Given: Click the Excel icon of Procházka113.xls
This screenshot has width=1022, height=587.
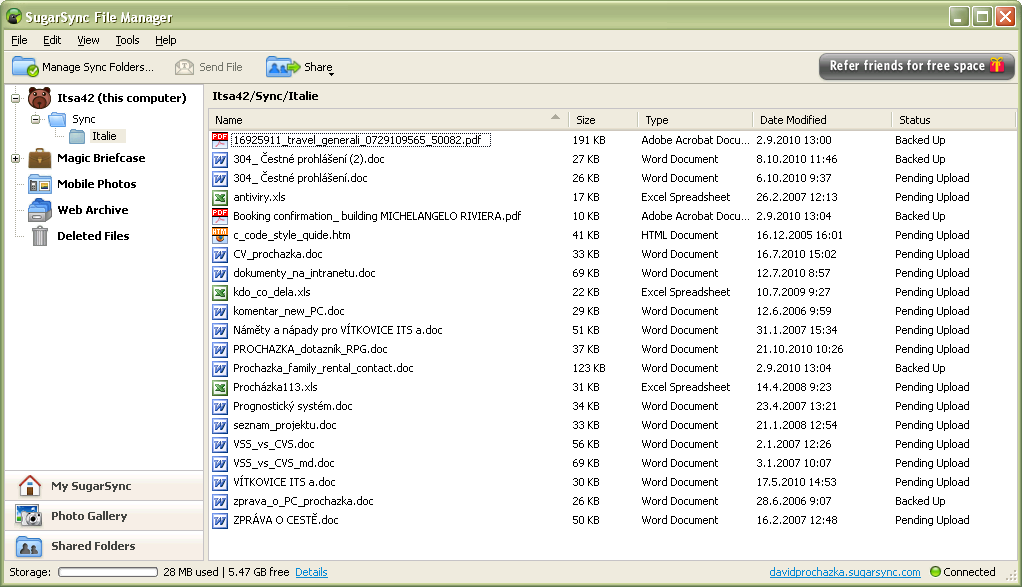Looking at the screenshot, I should point(220,388).
